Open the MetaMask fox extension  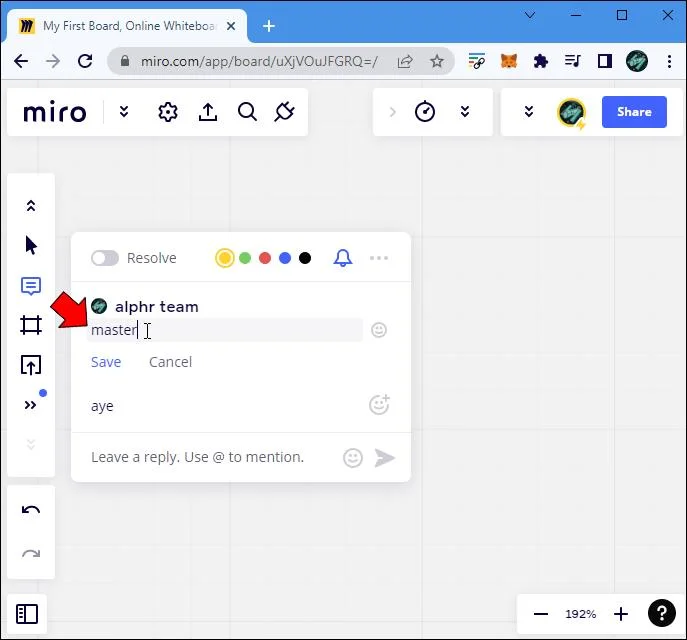pos(509,61)
